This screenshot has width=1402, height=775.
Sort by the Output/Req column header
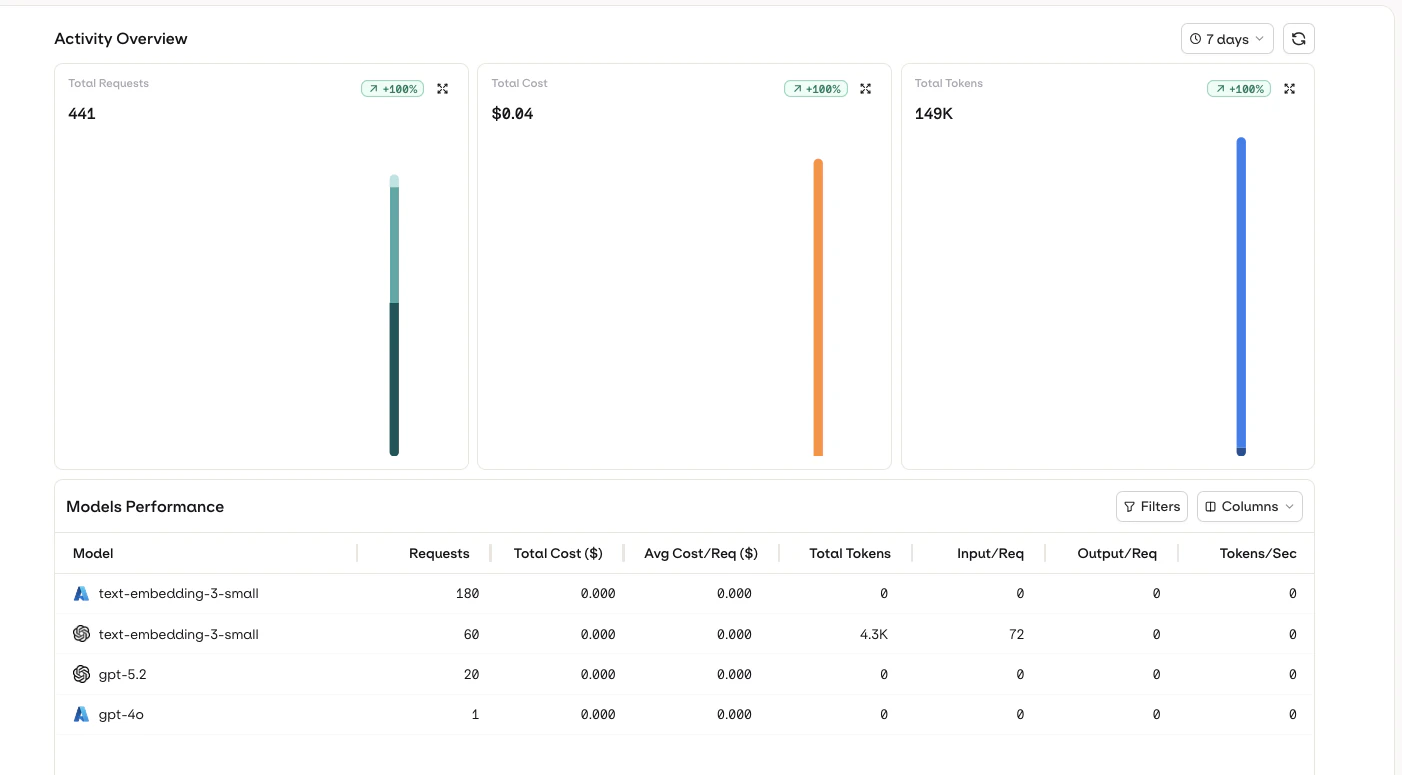coord(1117,554)
